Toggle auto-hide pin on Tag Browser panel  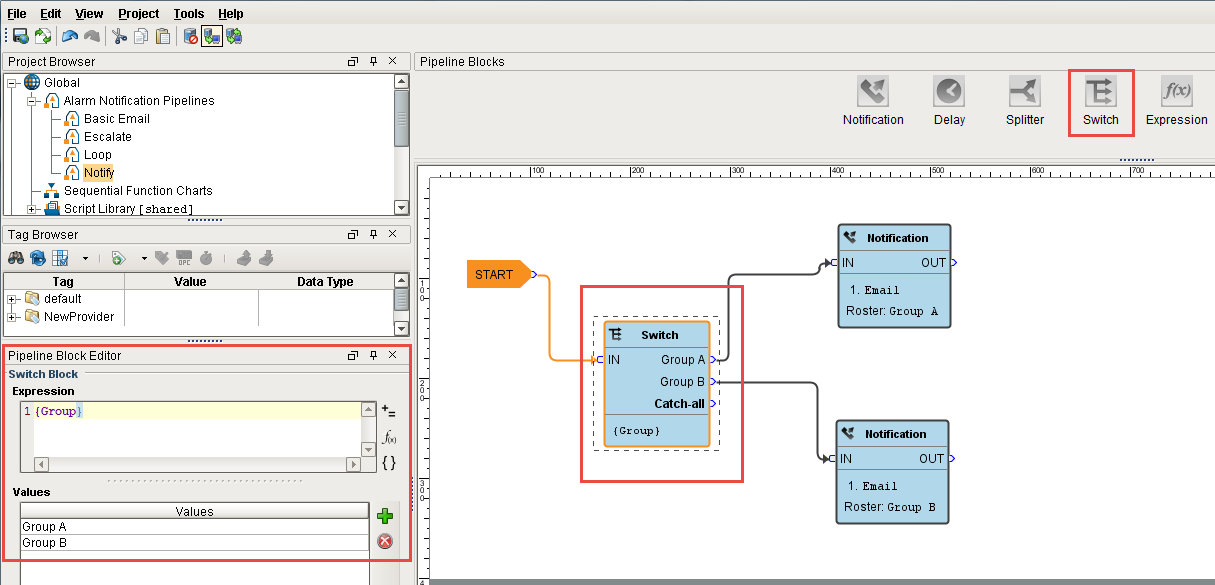tap(374, 234)
